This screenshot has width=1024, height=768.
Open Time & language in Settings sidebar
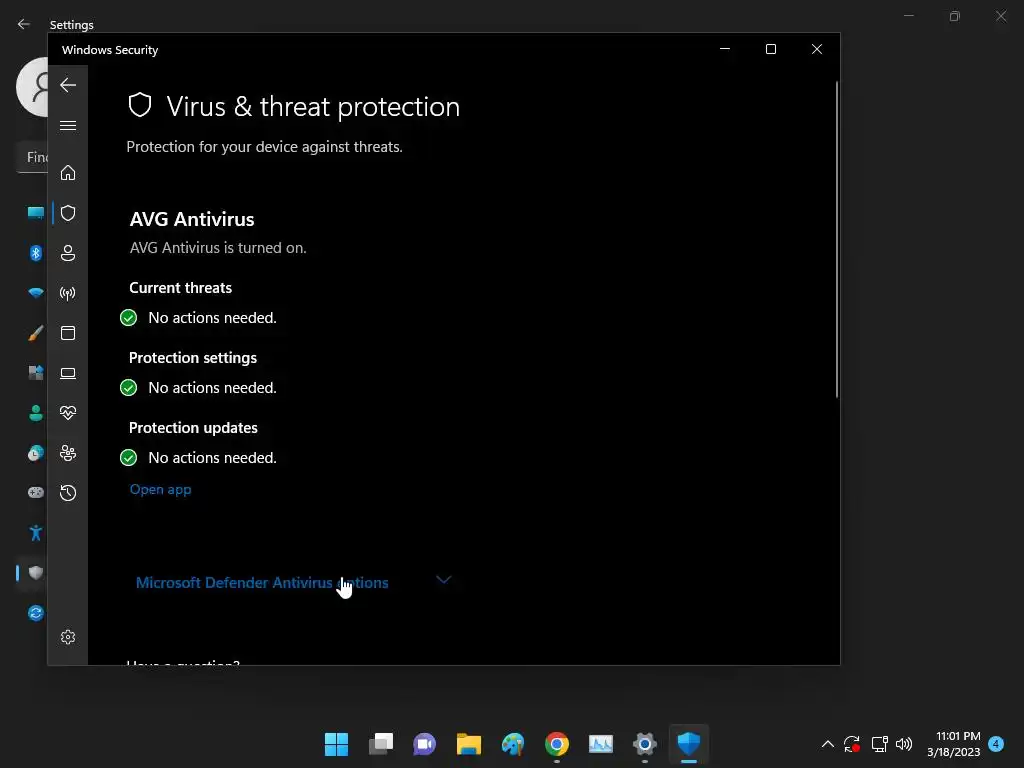pos(35,453)
